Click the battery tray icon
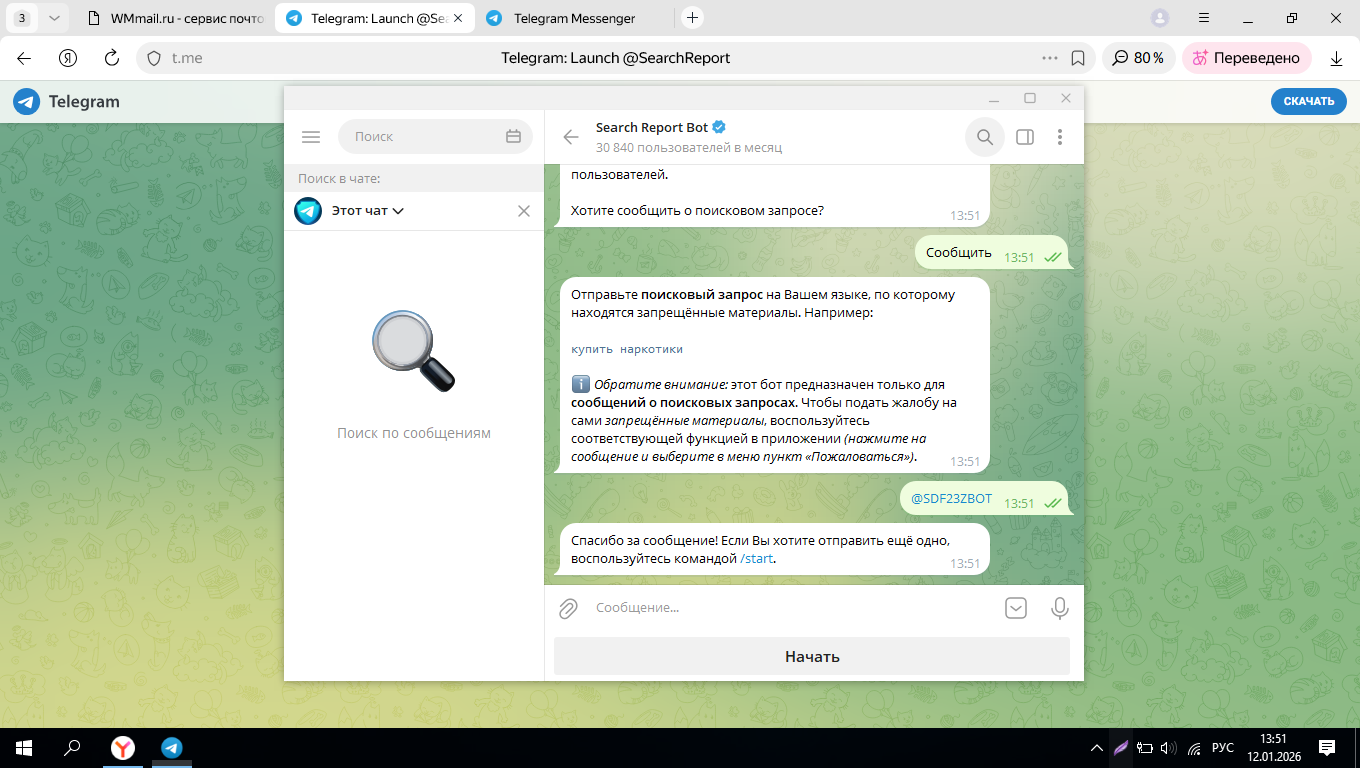Screen dimensions: 1360x768 click(x=1145, y=747)
